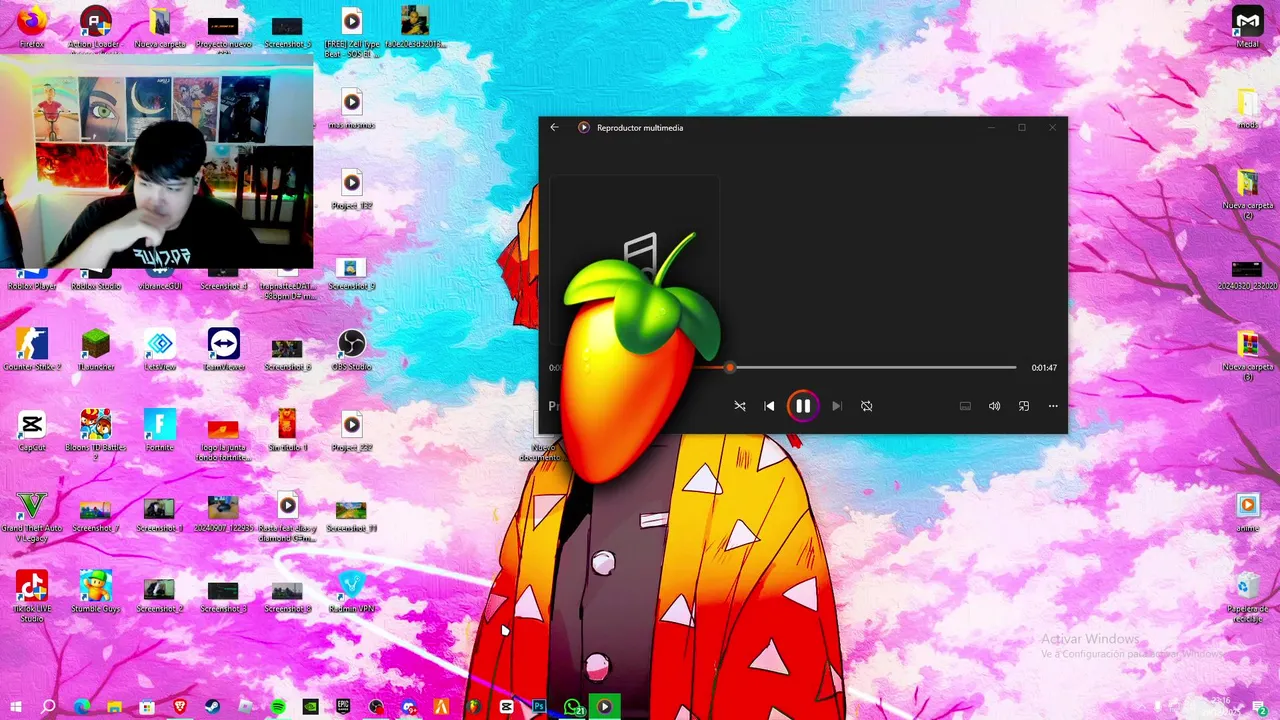Select the Sin título 1 file
This screenshot has width=1280, height=720.
point(288,431)
